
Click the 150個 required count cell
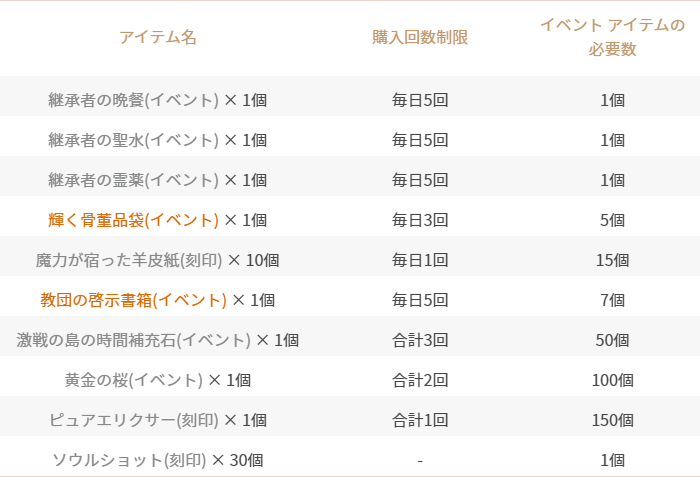[612, 420]
